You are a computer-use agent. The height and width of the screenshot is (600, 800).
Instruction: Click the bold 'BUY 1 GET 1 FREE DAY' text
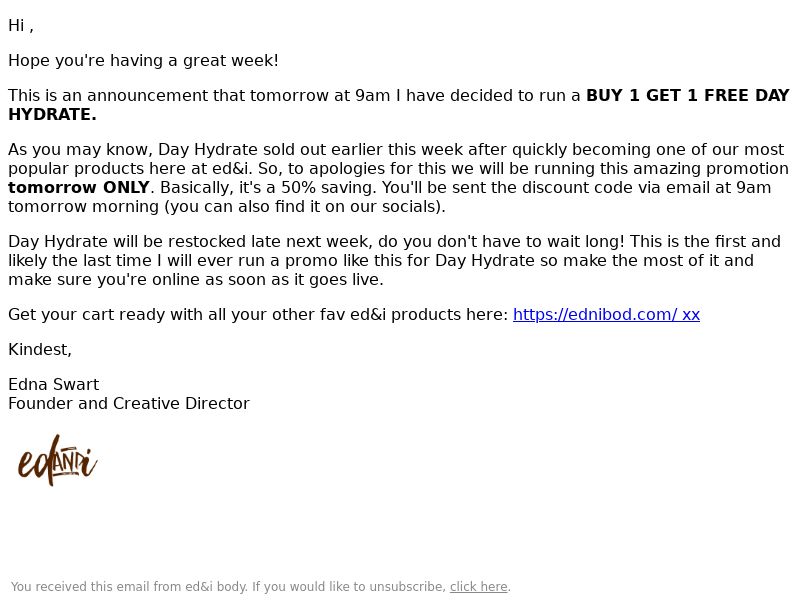pos(688,95)
